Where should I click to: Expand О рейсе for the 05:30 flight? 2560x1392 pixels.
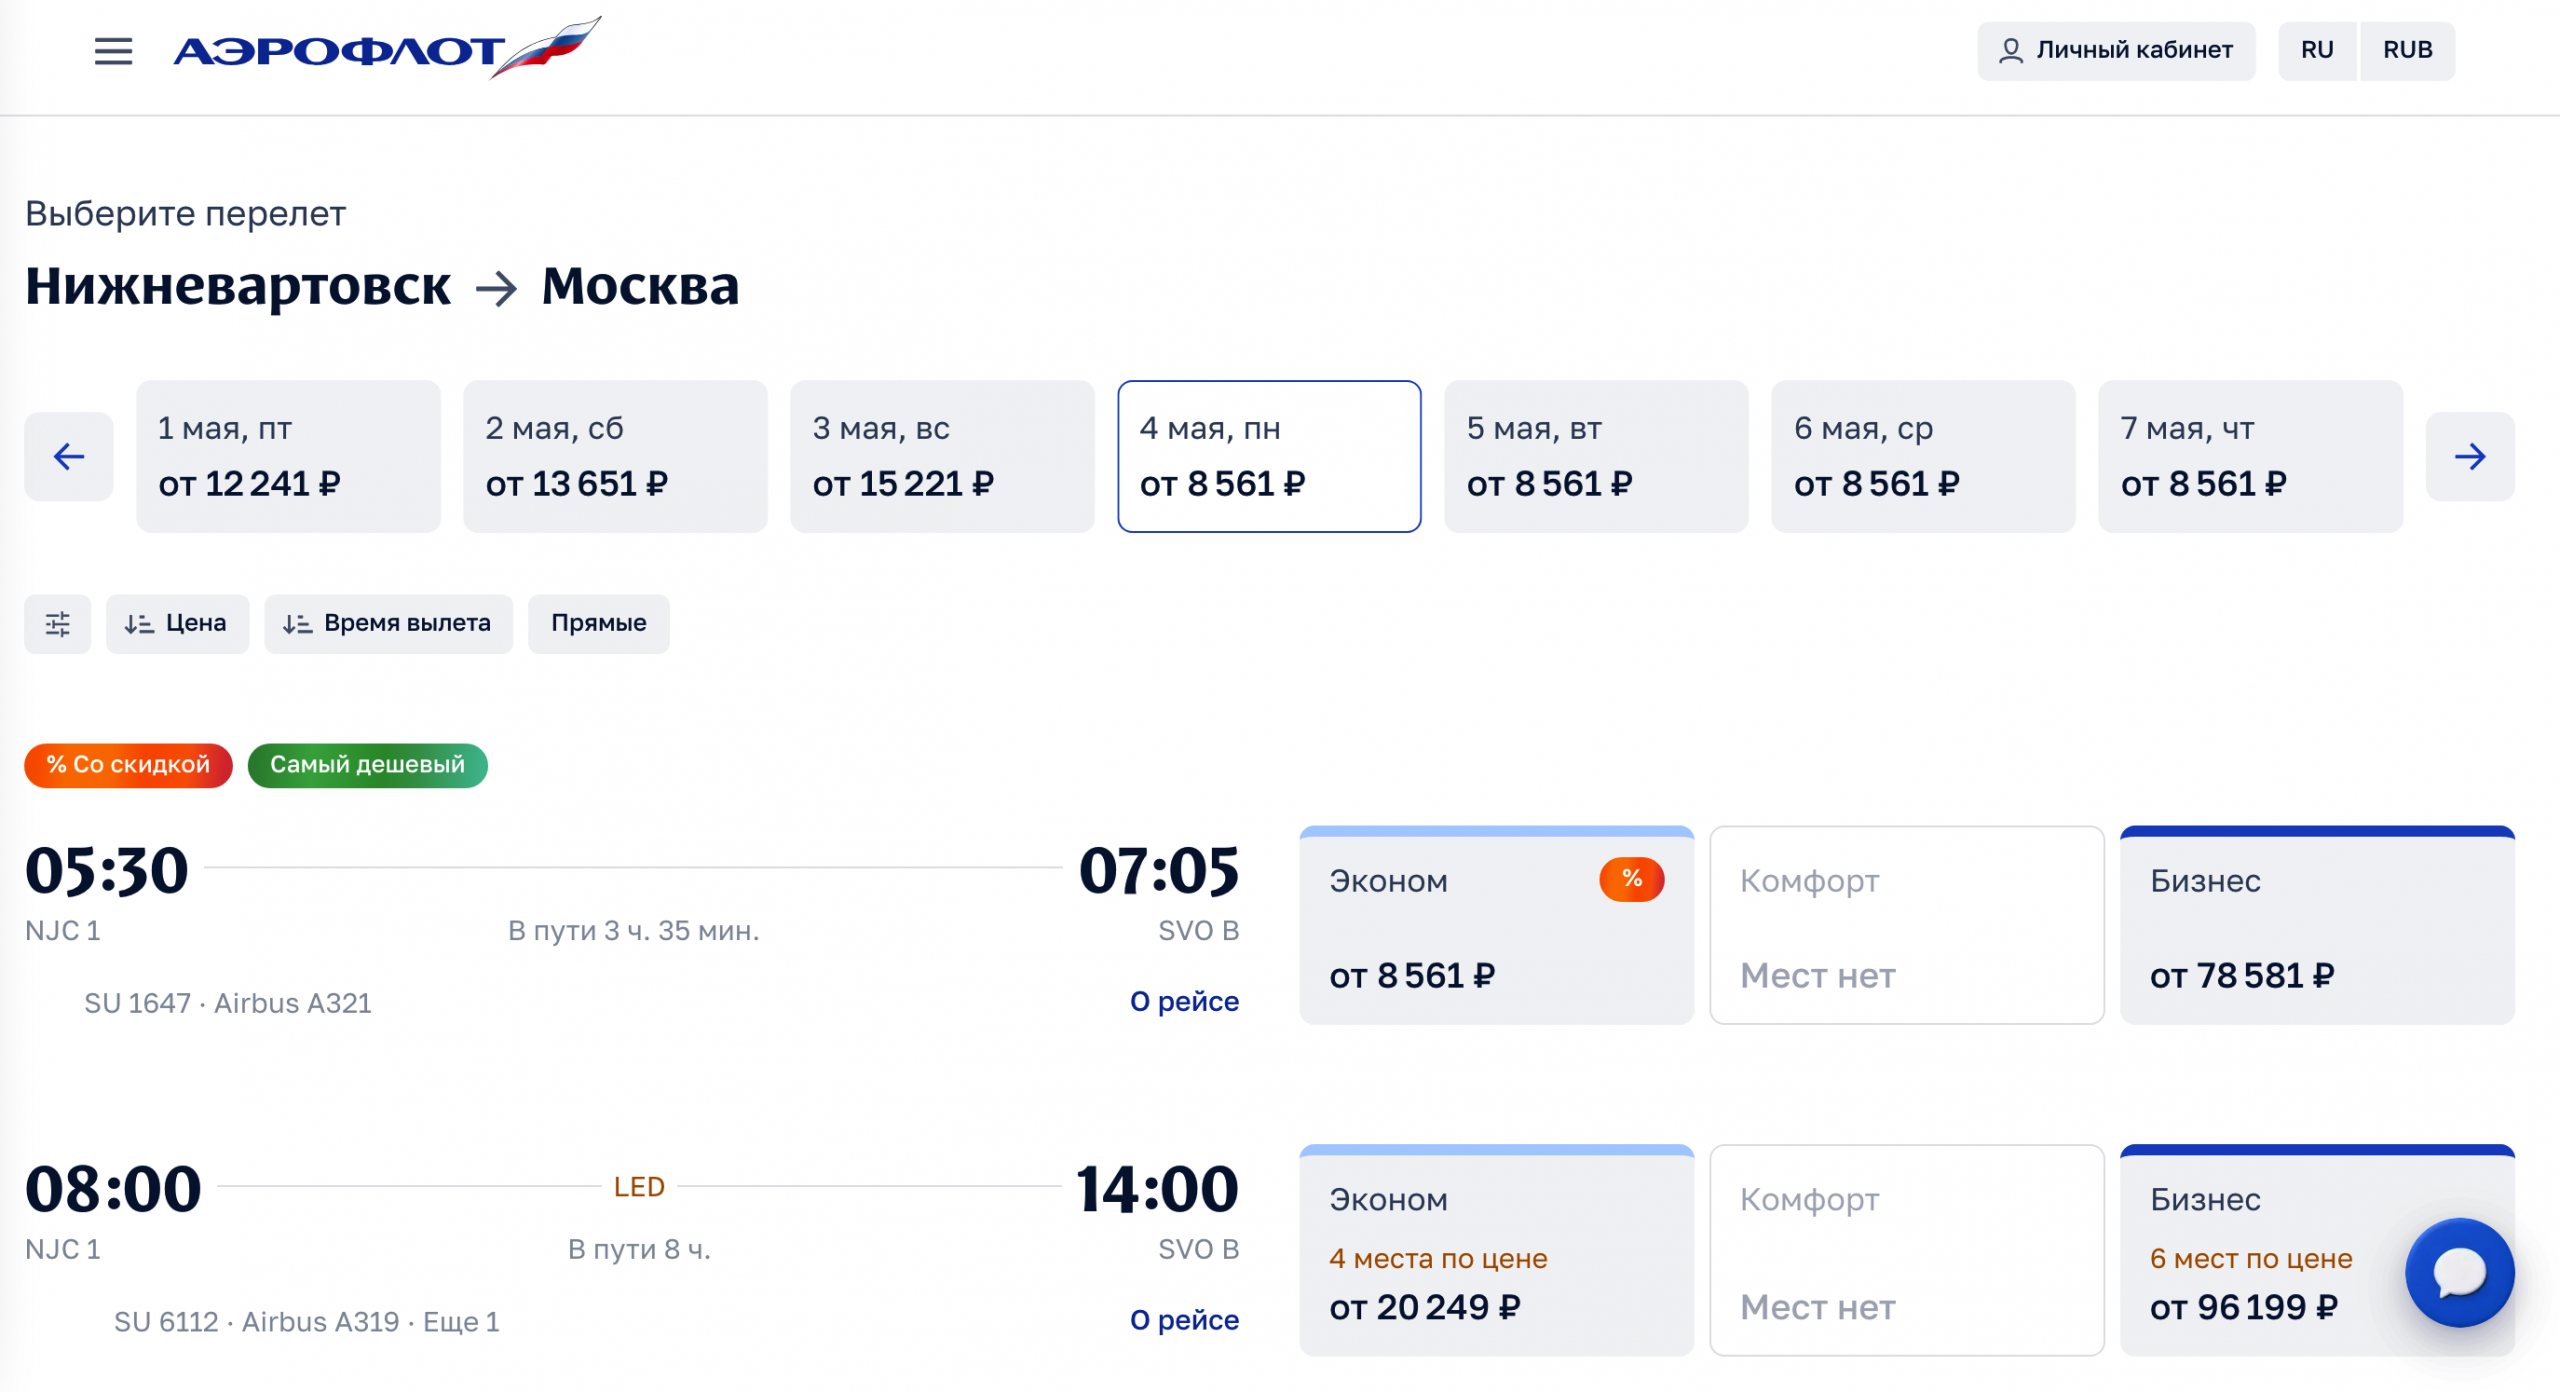point(1184,1002)
